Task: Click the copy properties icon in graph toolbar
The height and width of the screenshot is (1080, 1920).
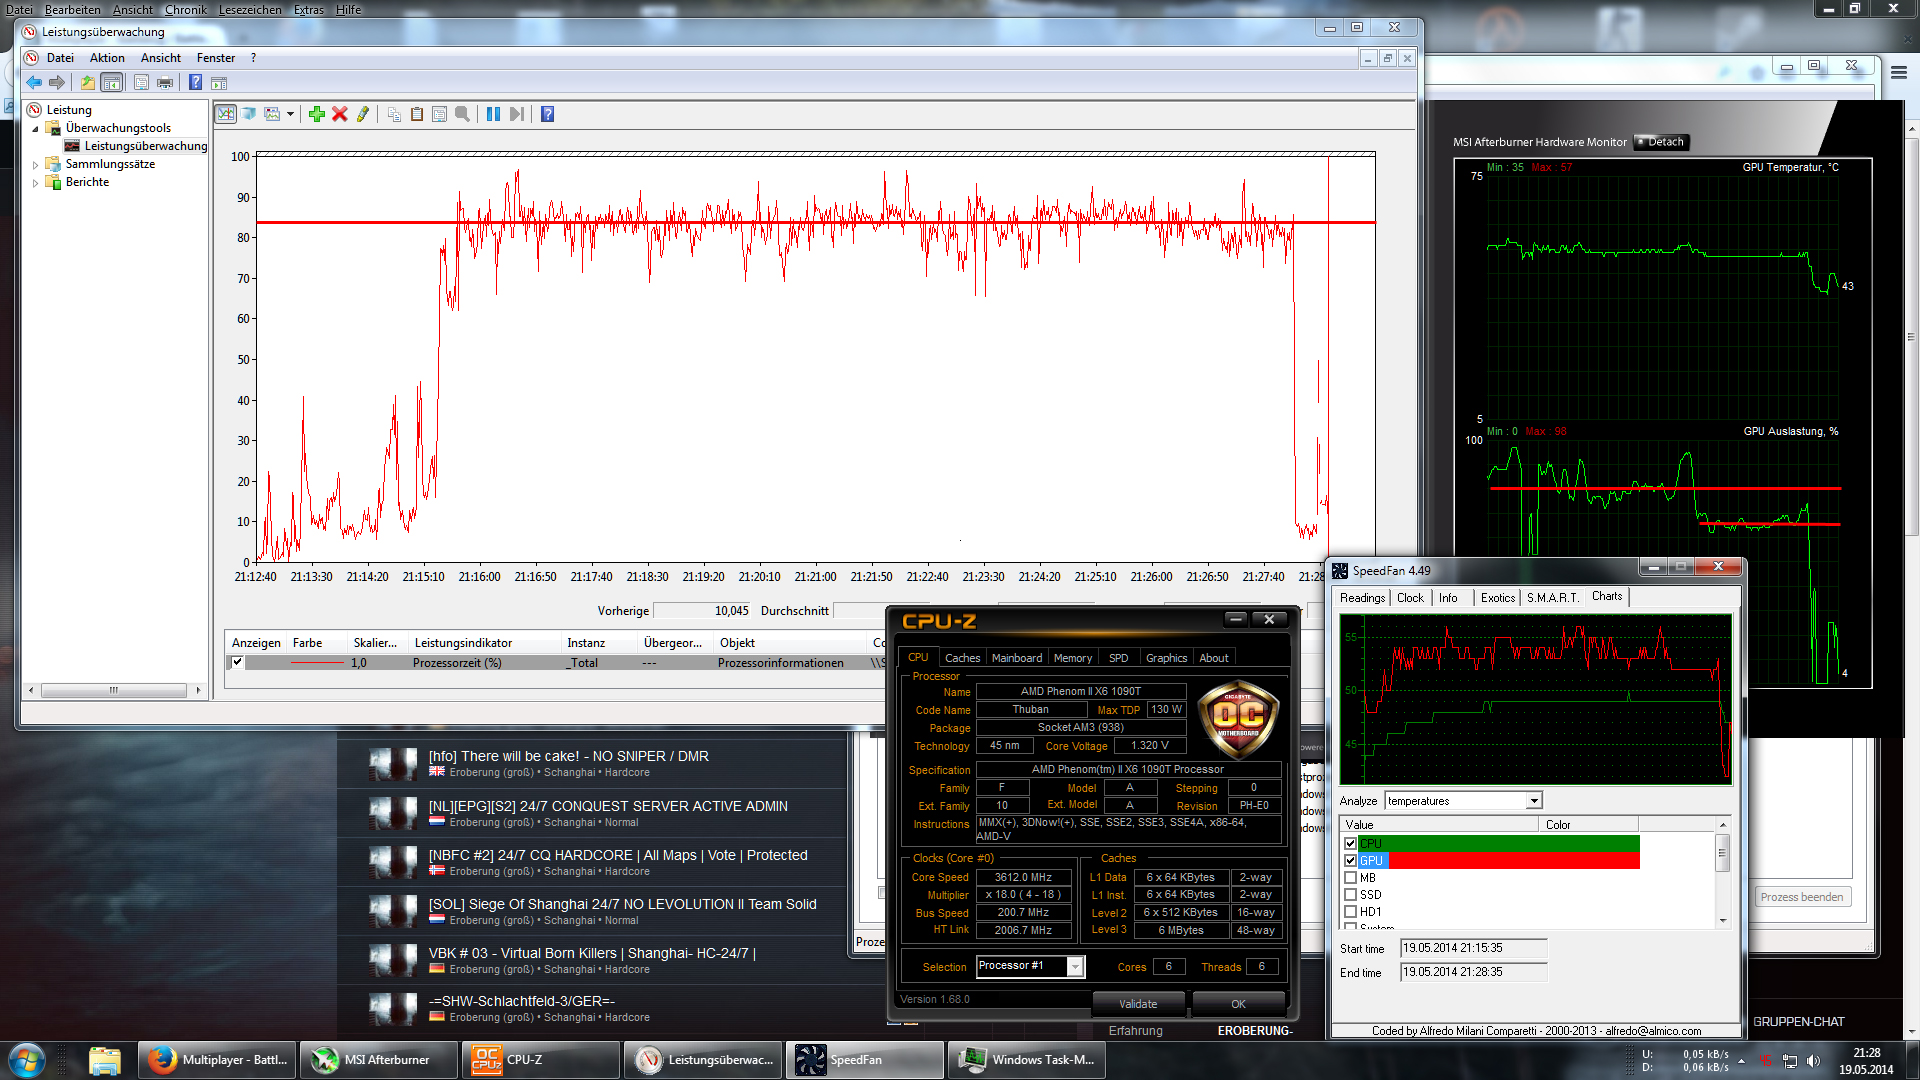Action: pos(394,114)
